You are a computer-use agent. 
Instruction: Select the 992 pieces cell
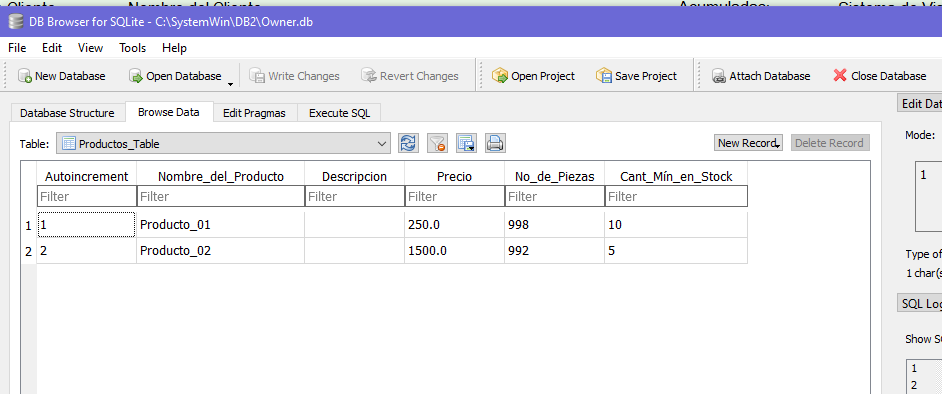click(x=555, y=251)
